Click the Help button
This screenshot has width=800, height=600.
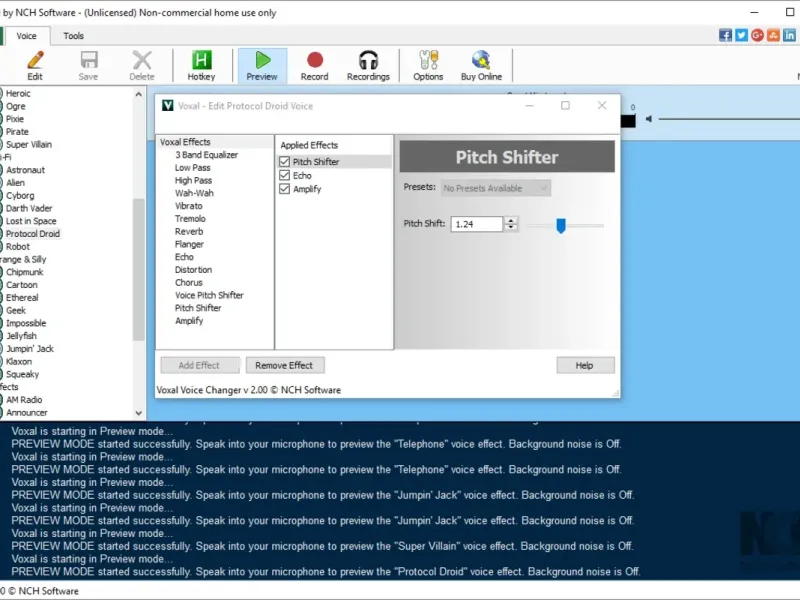(585, 365)
